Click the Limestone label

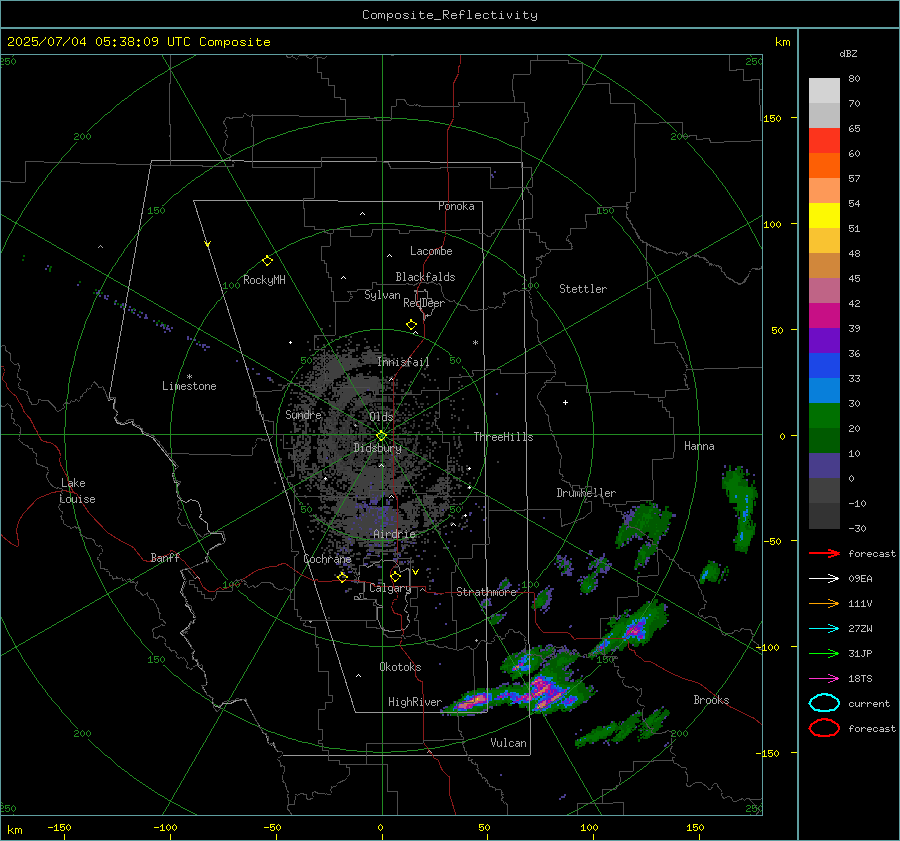tap(189, 386)
